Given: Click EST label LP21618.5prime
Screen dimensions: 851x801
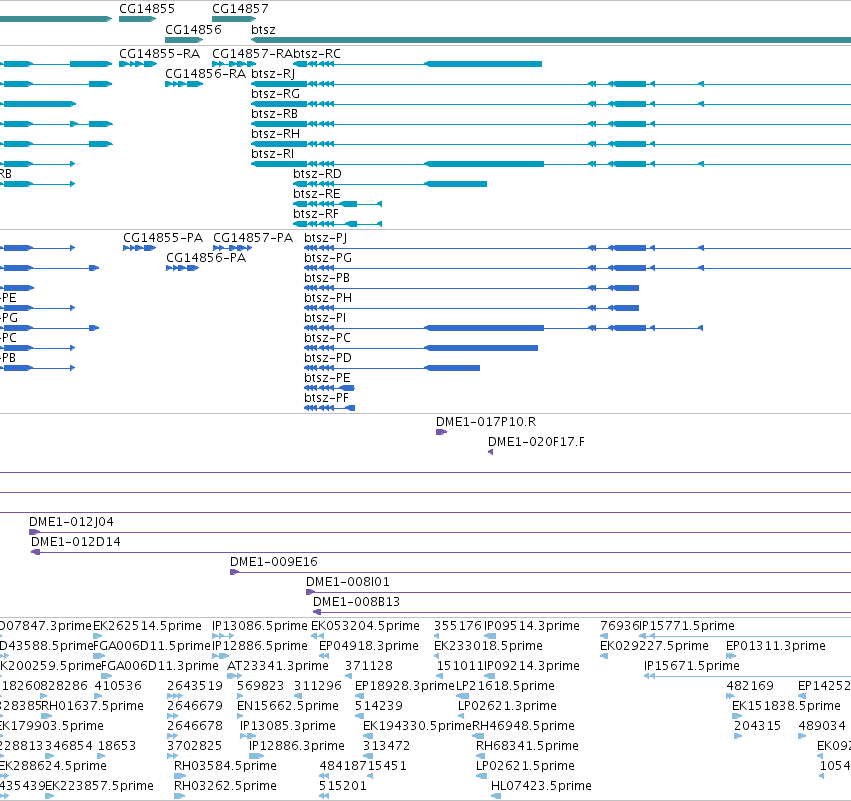Looking at the screenshot, I should [x=505, y=686].
